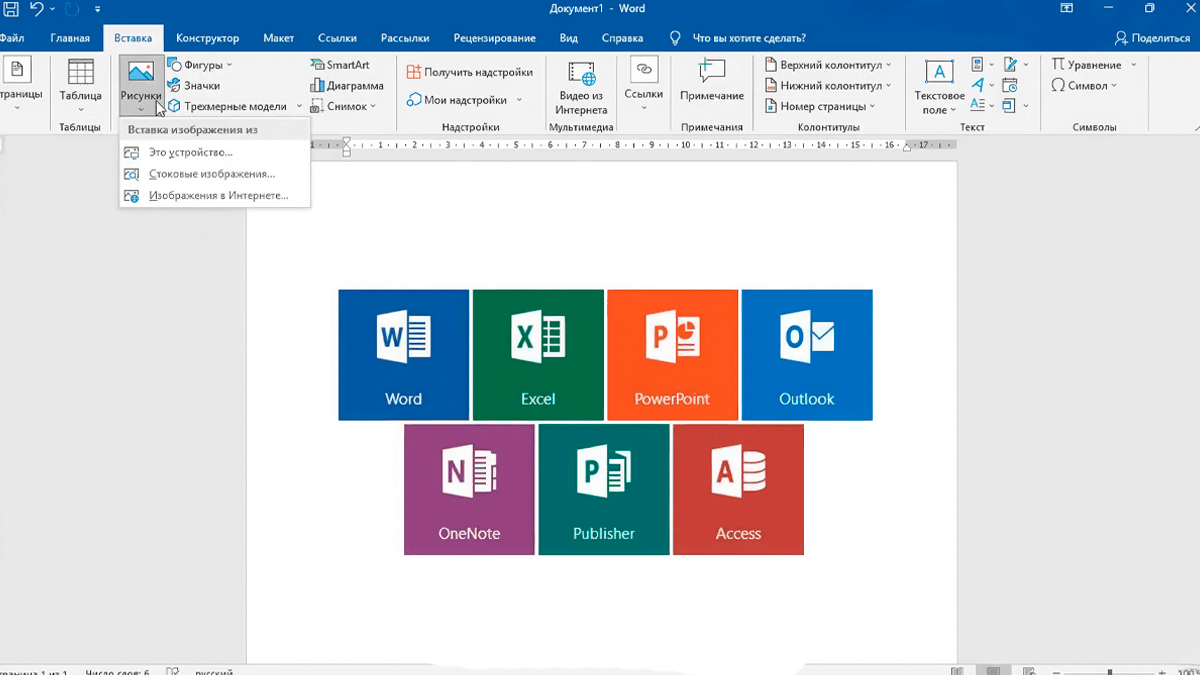This screenshot has height=675, width=1200.
Task: Open Нижний колонтитул footer dropdown
Action: 889,86
